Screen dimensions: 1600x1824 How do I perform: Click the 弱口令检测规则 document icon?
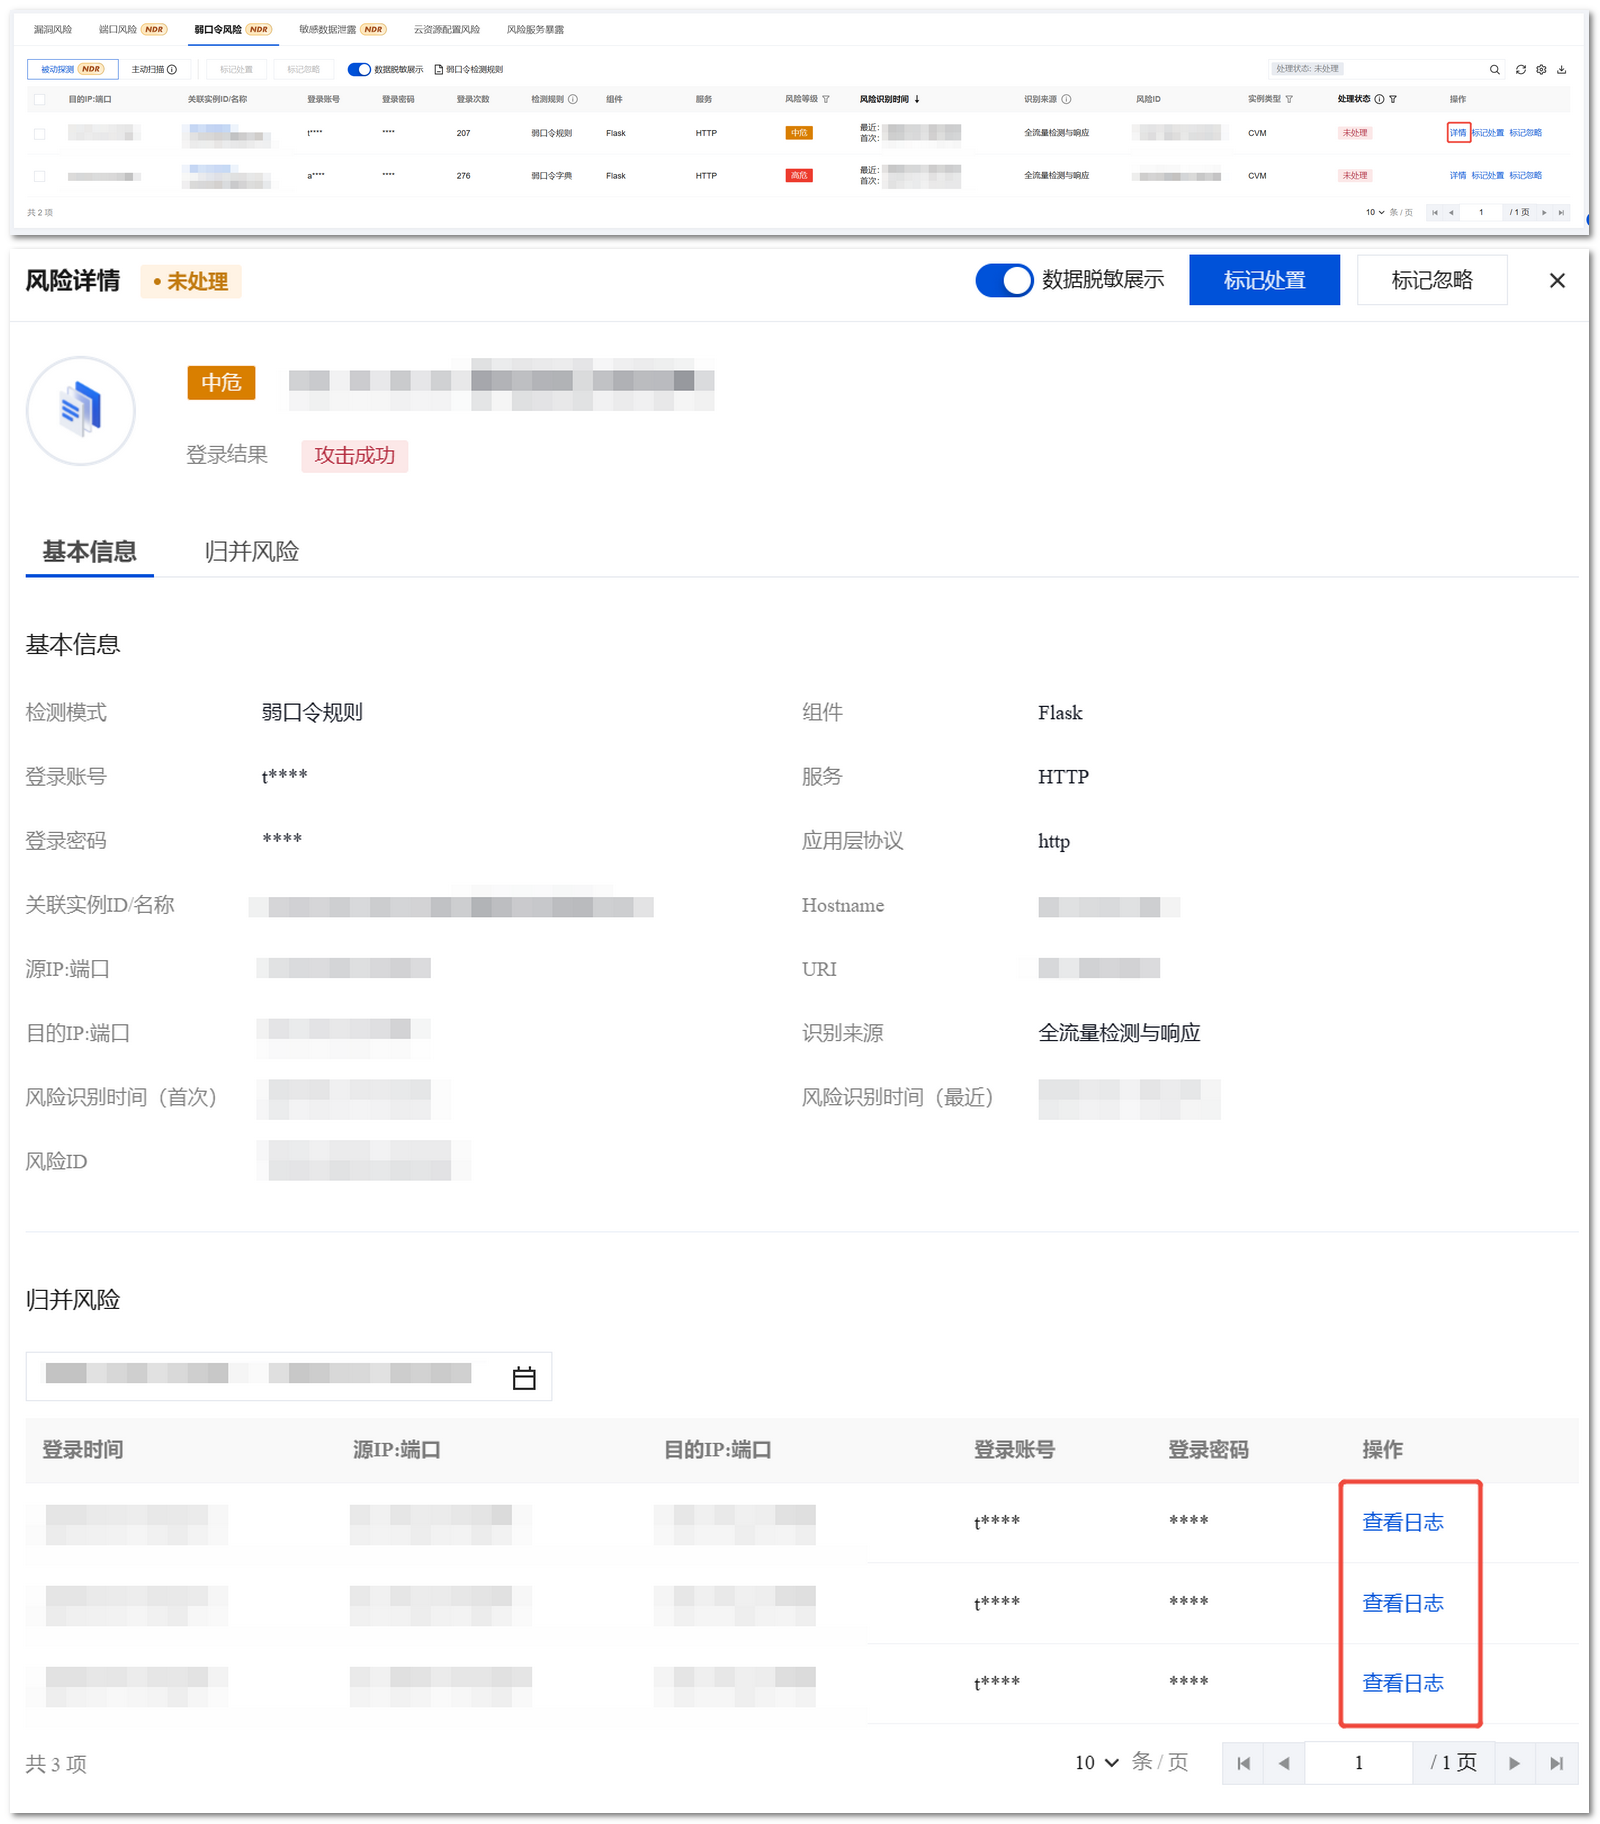(438, 70)
